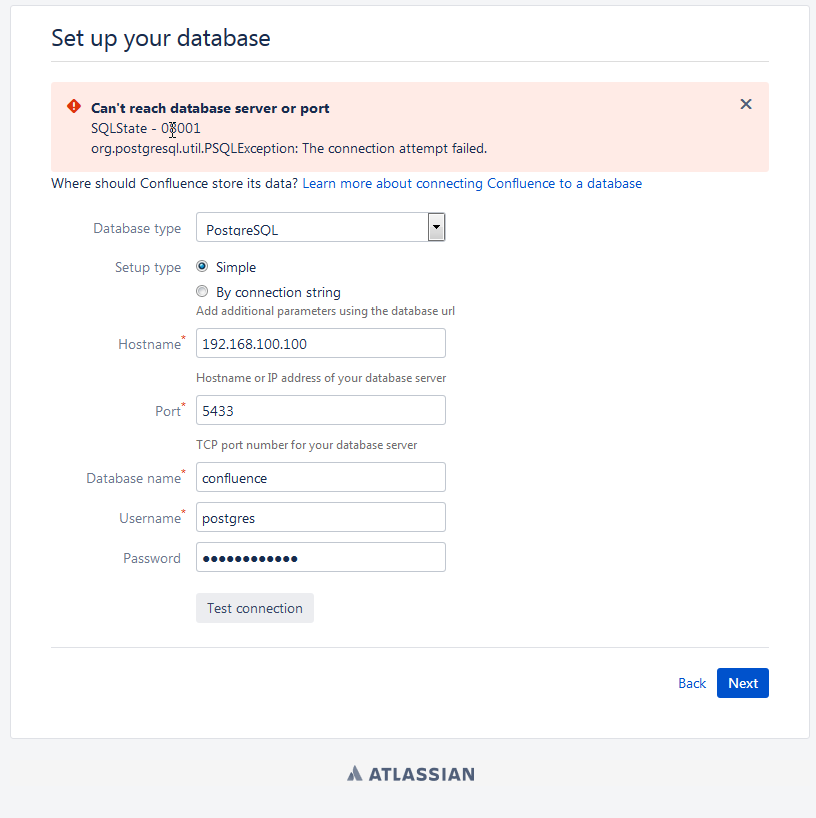Click the Test connection button
The width and height of the screenshot is (816, 818).
[x=255, y=608]
